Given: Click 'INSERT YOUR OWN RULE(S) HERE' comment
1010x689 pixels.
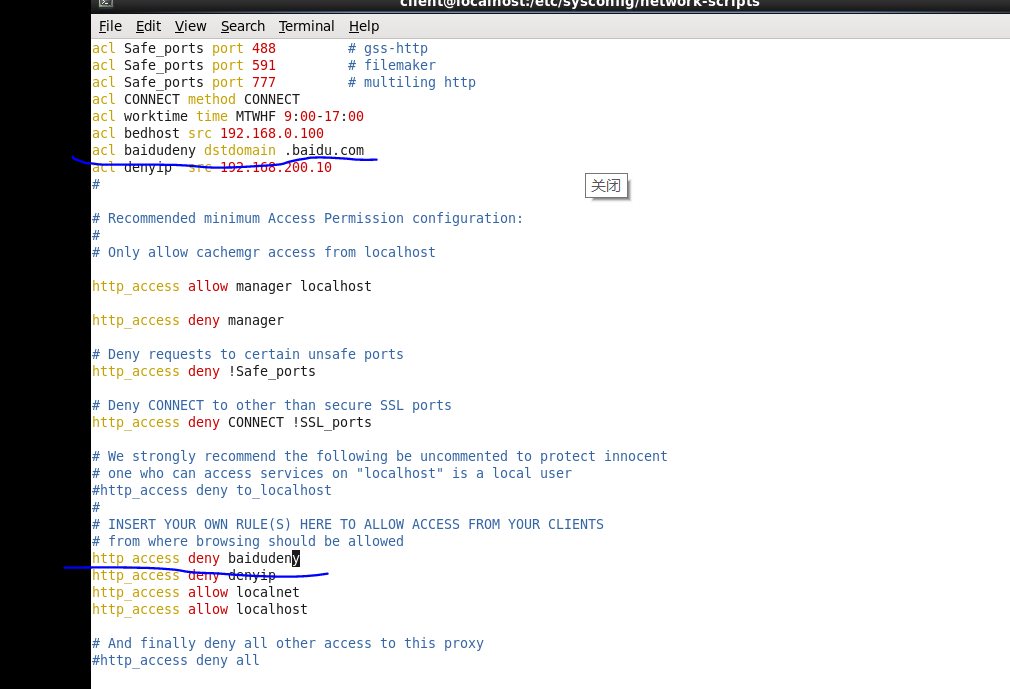Looking at the screenshot, I should 348,525.
